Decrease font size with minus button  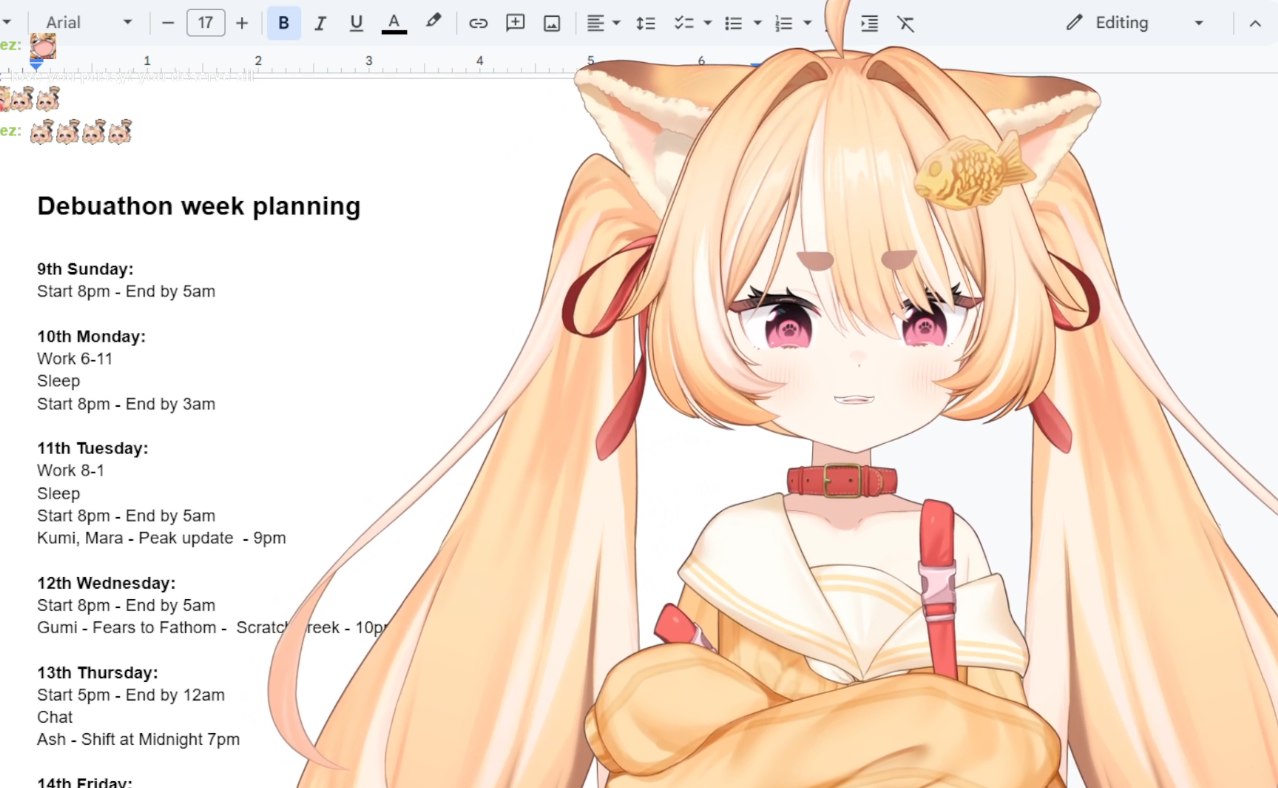[x=168, y=23]
